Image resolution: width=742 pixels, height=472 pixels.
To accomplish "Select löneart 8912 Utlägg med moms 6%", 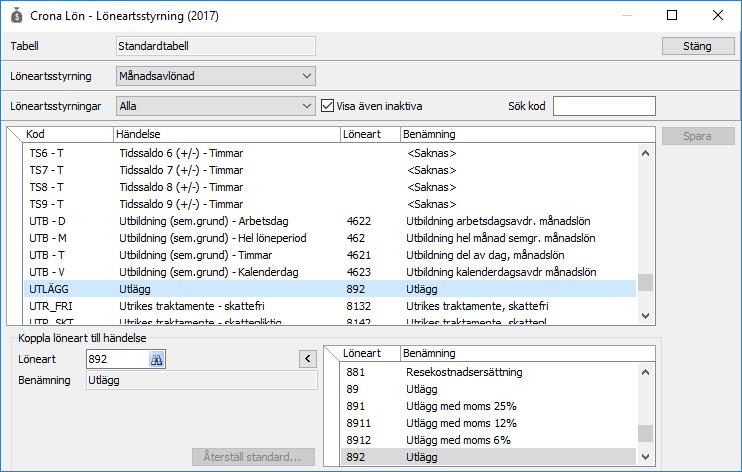I will tap(488, 440).
